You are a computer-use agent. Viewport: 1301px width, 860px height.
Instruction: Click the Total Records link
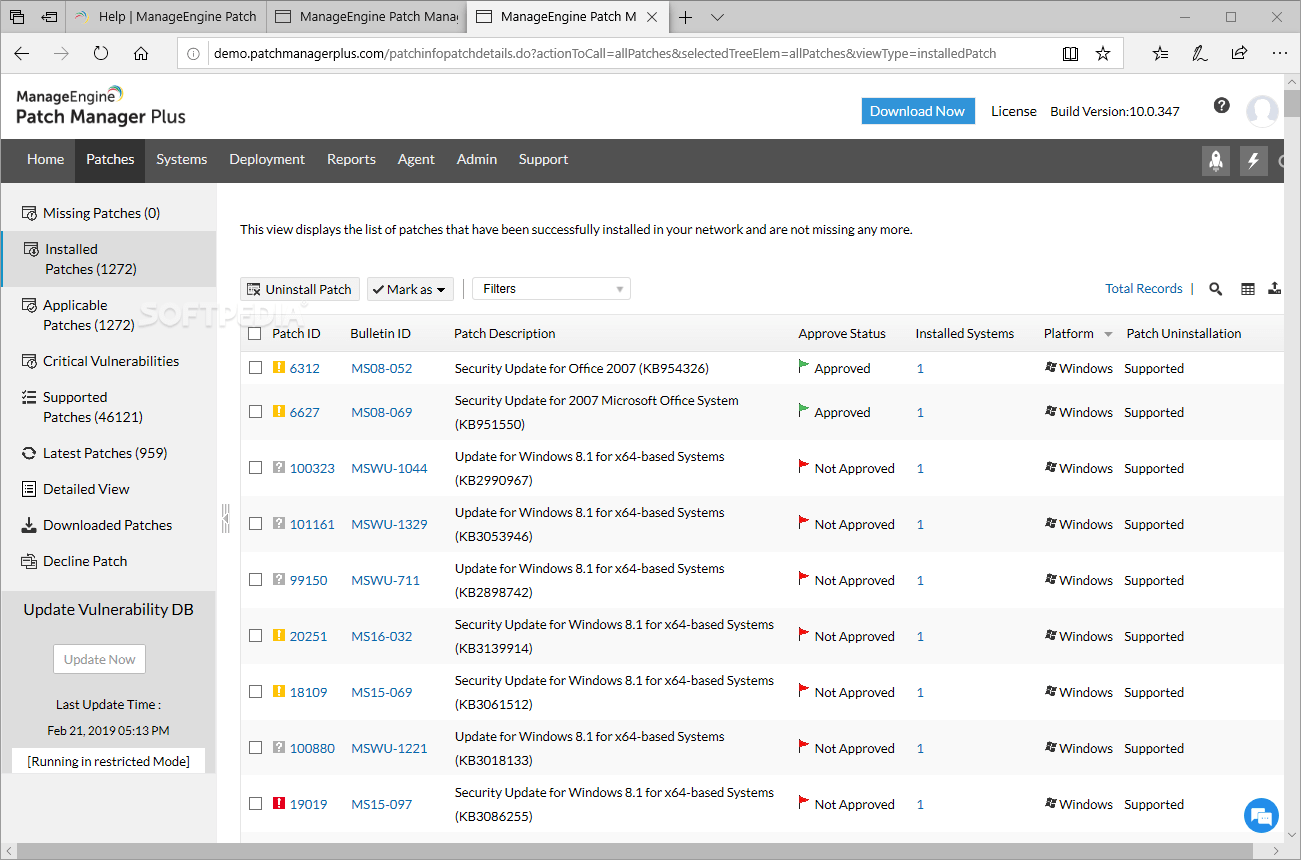pos(1144,288)
